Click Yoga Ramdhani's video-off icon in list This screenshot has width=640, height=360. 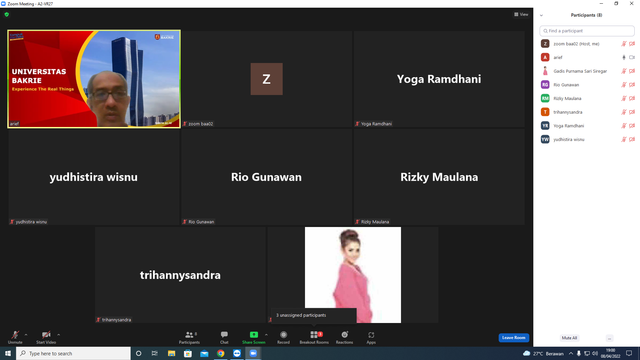632,126
